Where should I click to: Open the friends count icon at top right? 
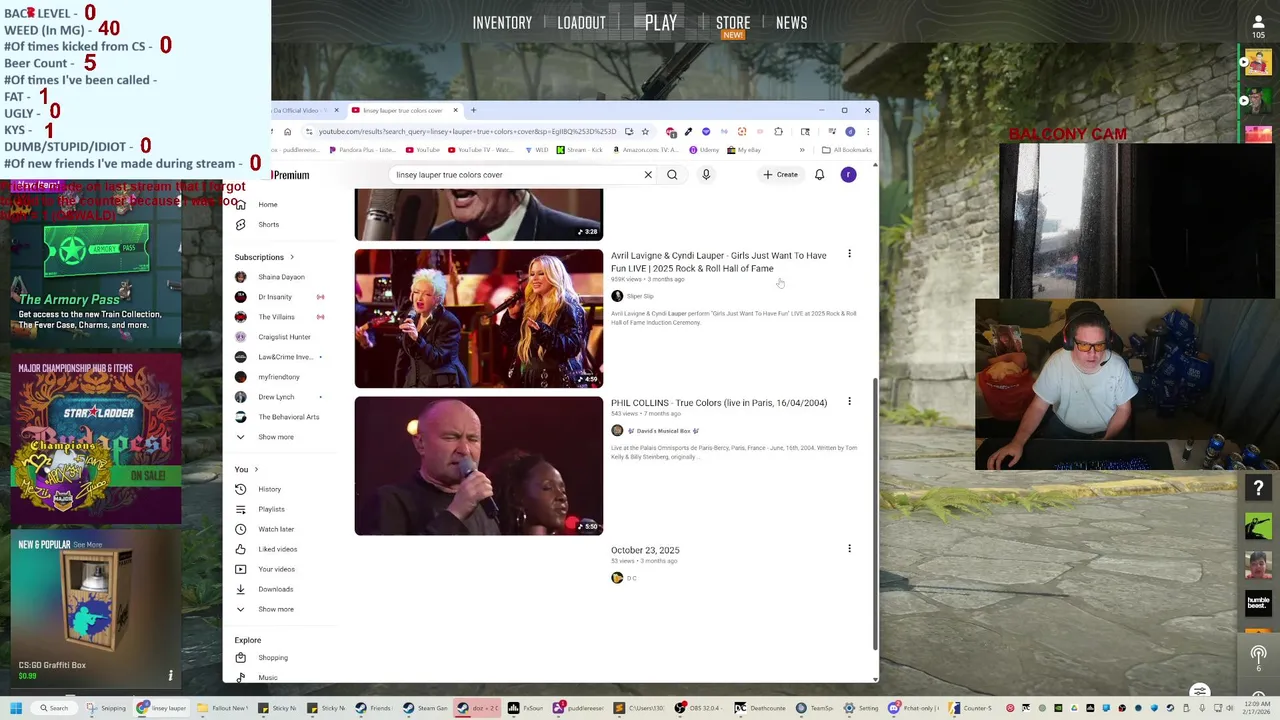pos(1258,26)
